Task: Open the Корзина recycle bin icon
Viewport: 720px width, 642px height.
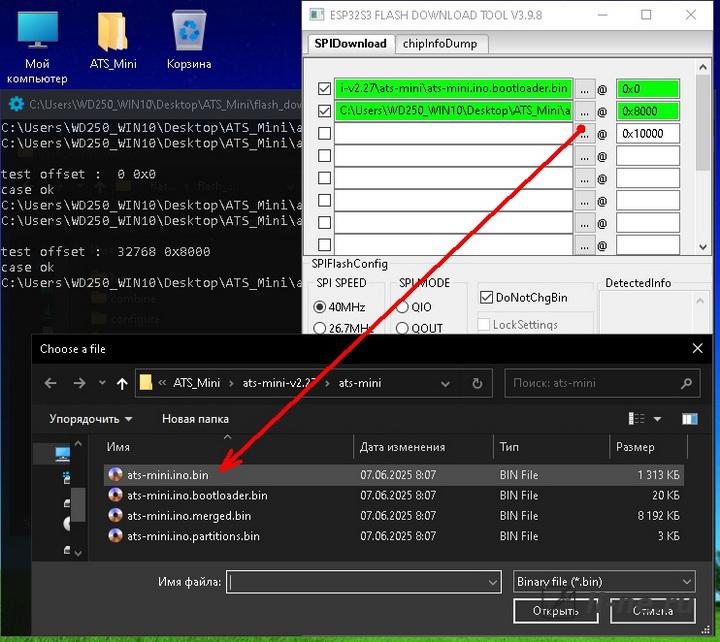Action: [x=189, y=40]
